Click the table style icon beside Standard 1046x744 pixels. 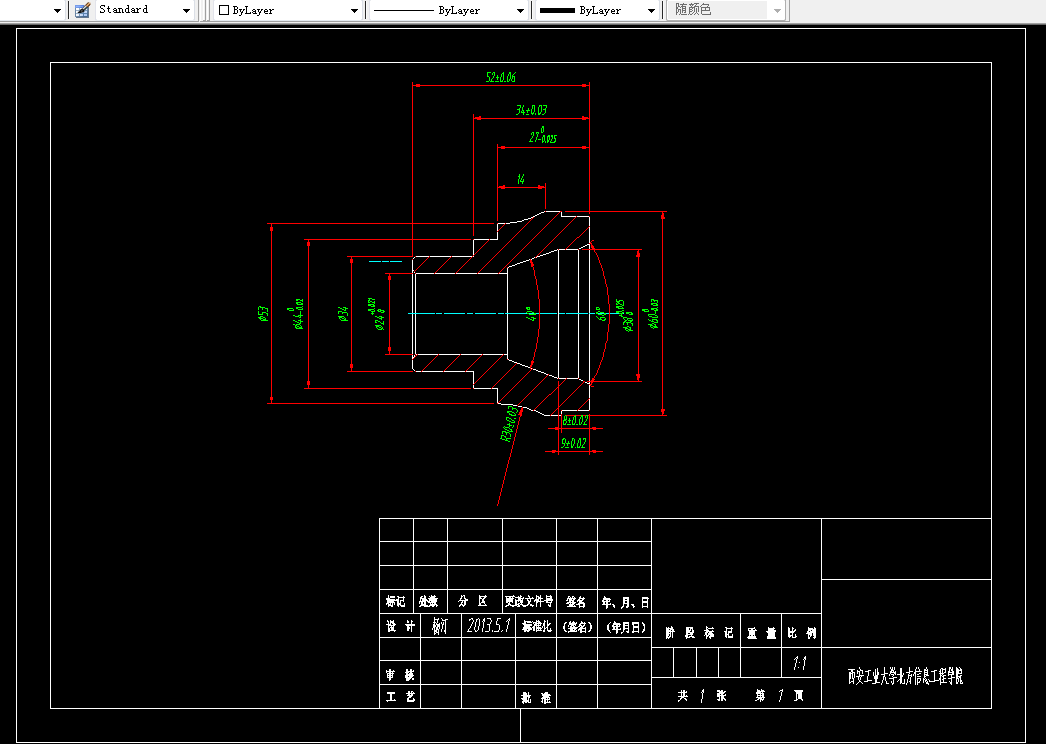click(x=83, y=10)
